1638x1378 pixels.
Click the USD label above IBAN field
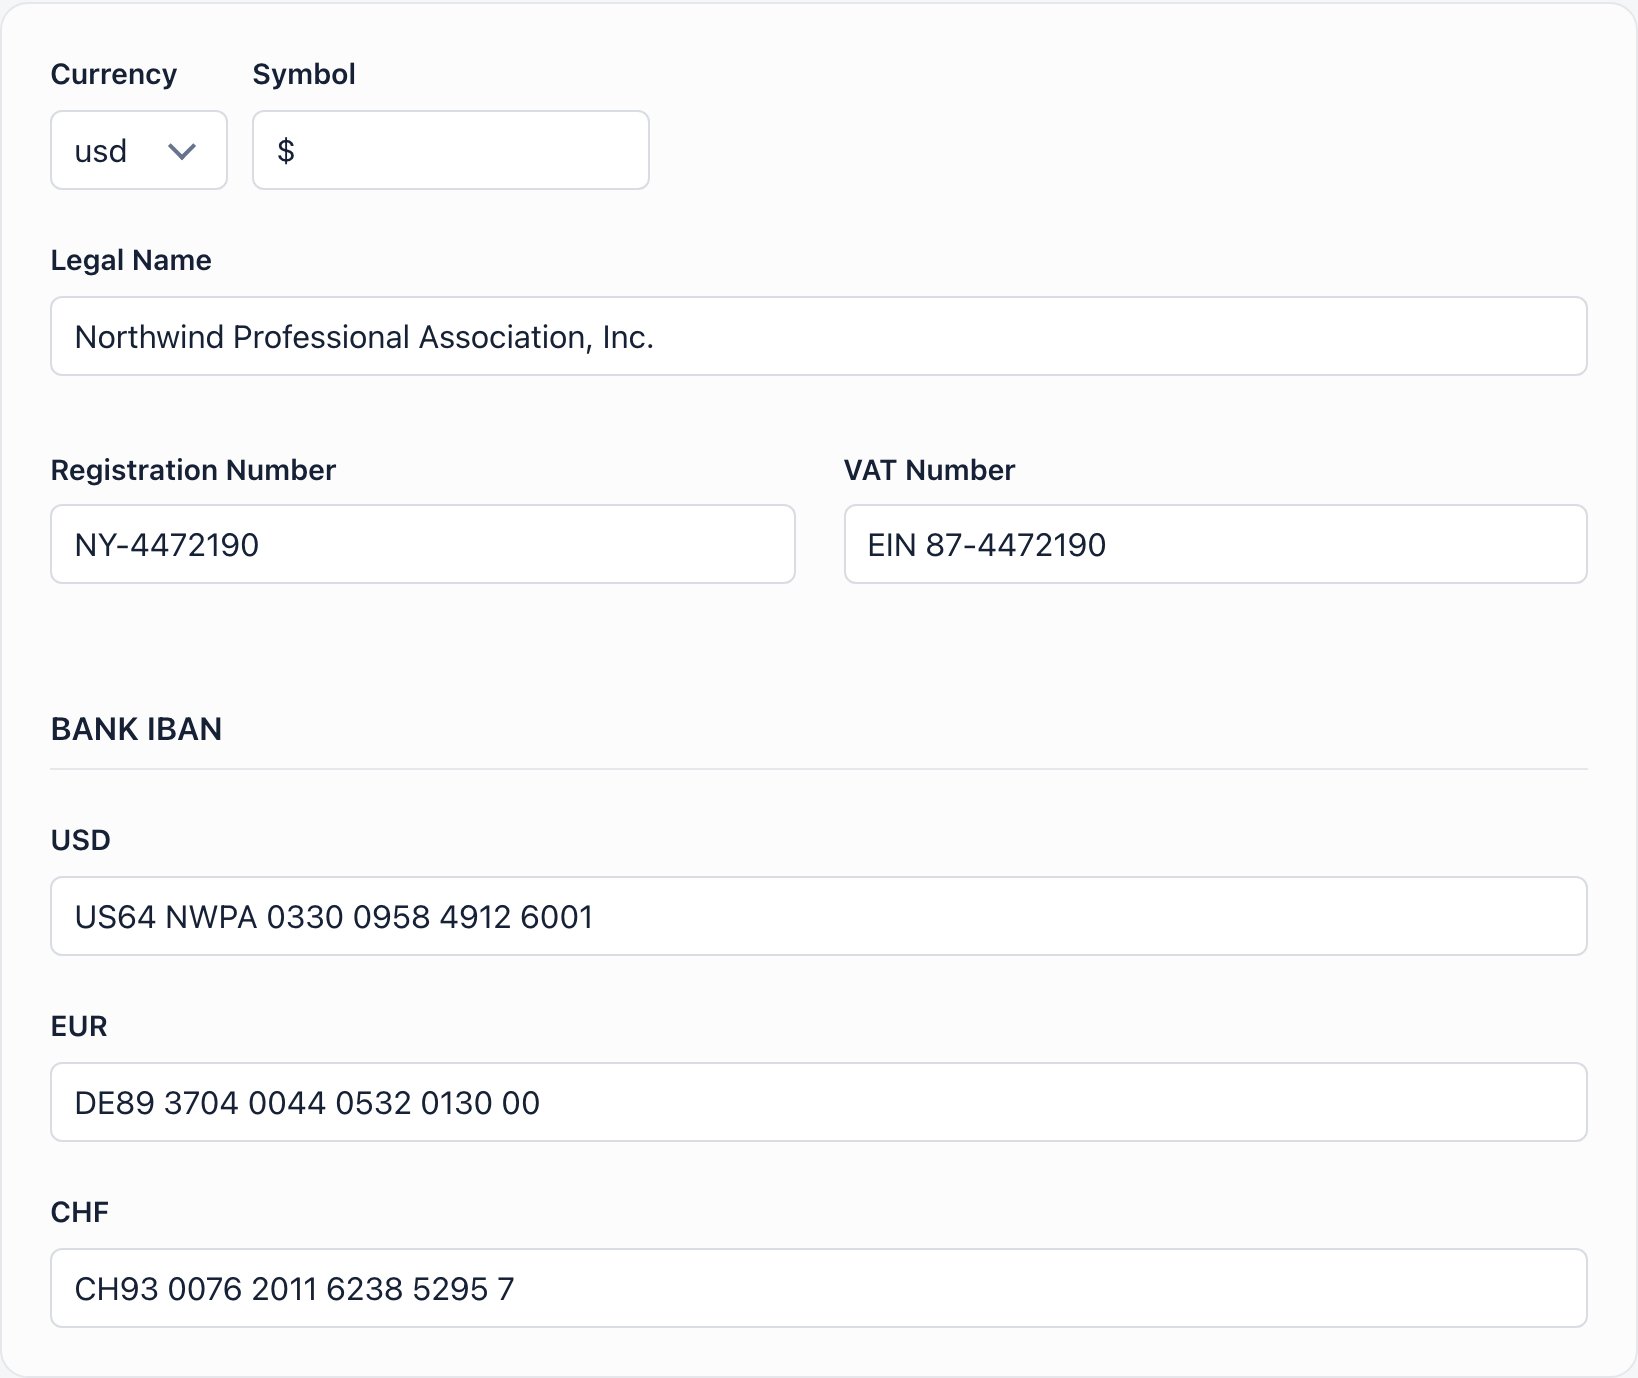click(81, 840)
